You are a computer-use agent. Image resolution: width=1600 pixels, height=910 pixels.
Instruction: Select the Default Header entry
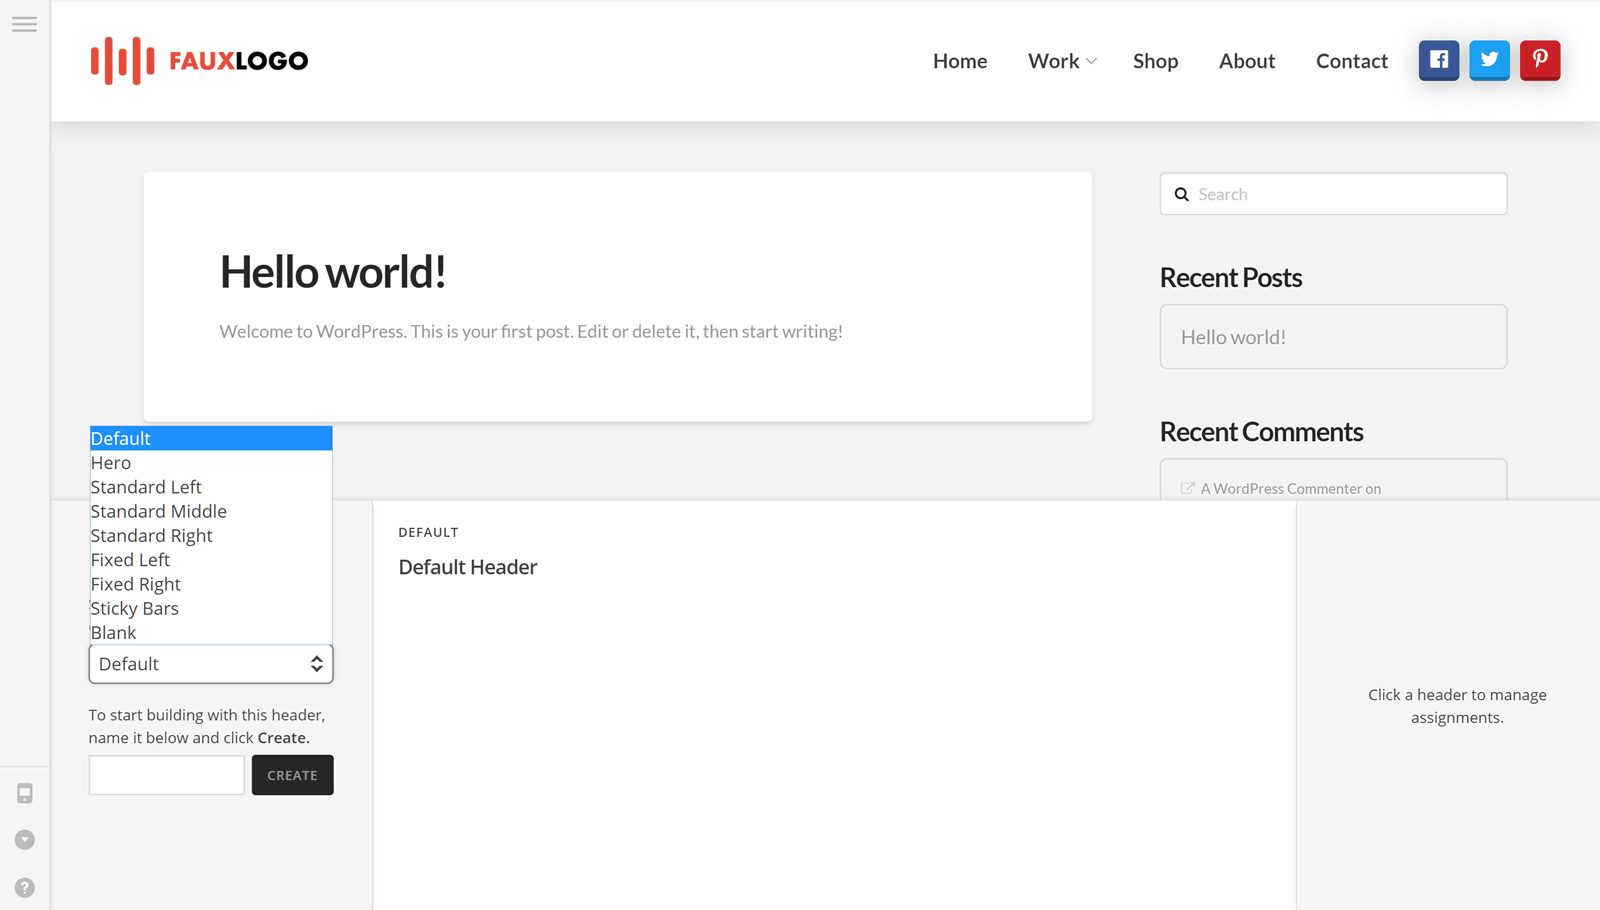(x=468, y=567)
